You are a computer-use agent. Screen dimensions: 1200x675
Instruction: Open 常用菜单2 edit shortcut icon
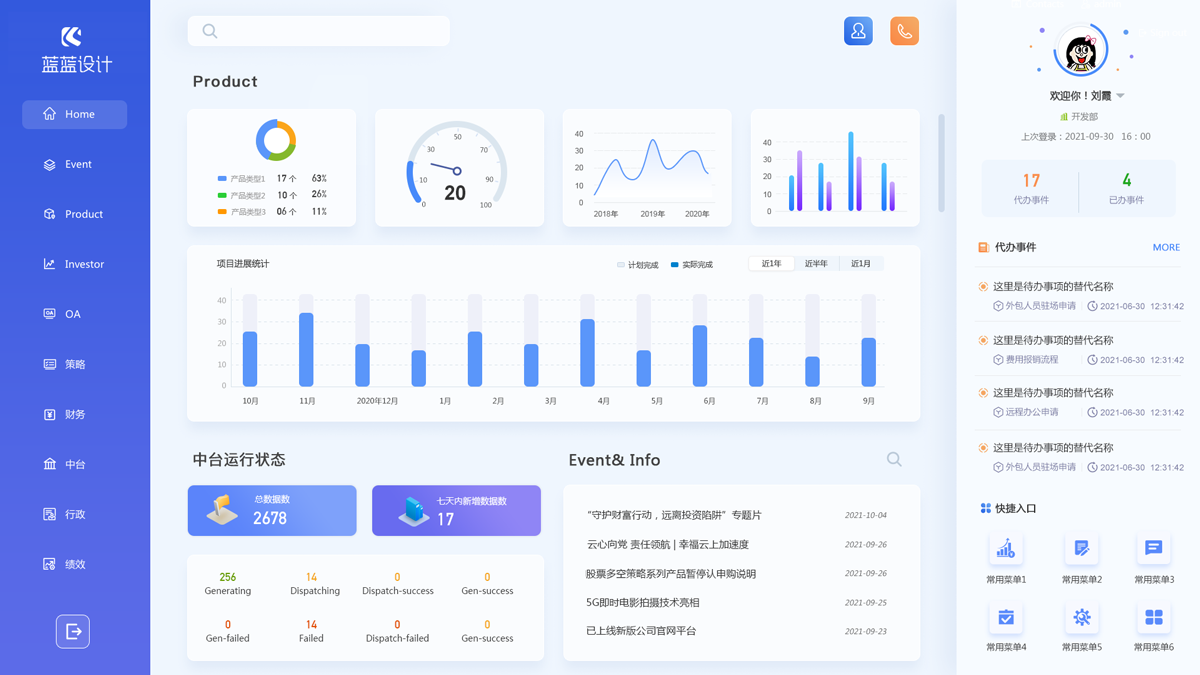tap(1081, 548)
